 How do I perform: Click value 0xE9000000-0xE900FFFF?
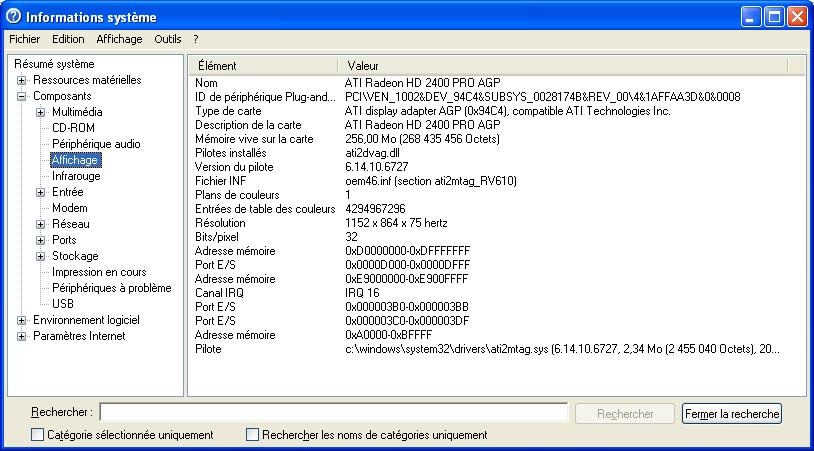pos(406,279)
